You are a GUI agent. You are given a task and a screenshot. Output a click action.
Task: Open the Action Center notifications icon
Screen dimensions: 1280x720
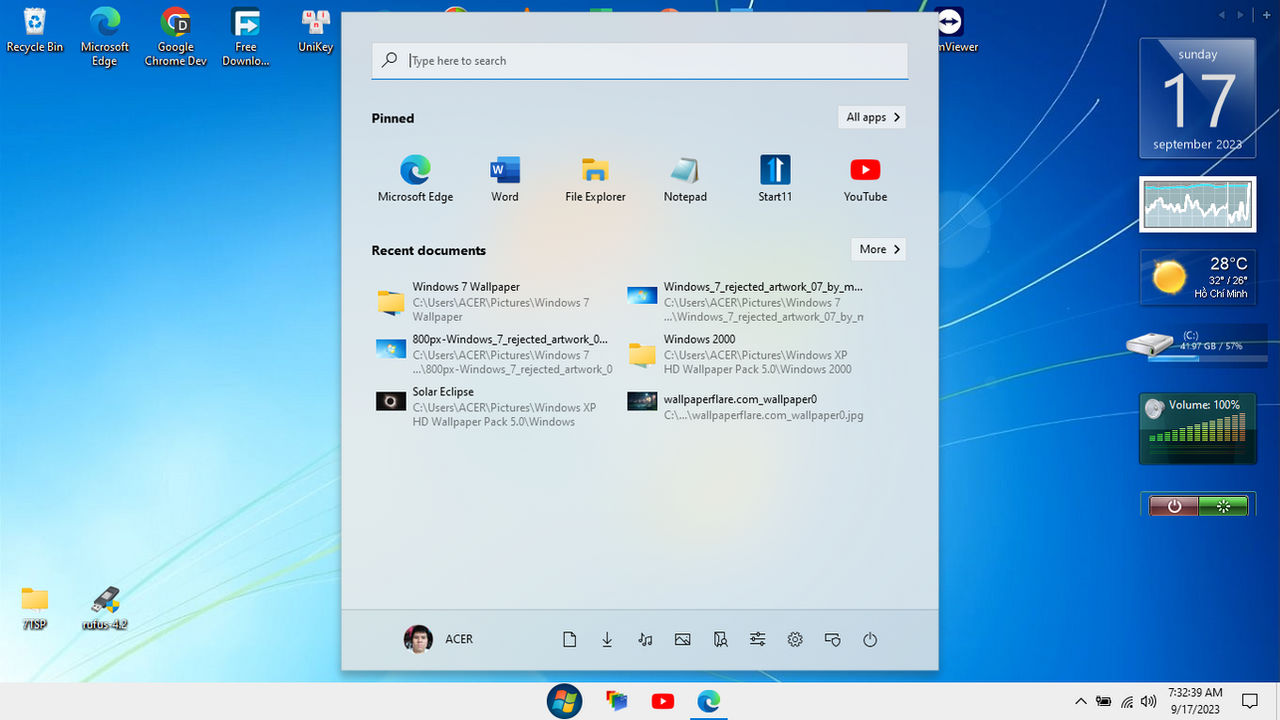point(1249,701)
